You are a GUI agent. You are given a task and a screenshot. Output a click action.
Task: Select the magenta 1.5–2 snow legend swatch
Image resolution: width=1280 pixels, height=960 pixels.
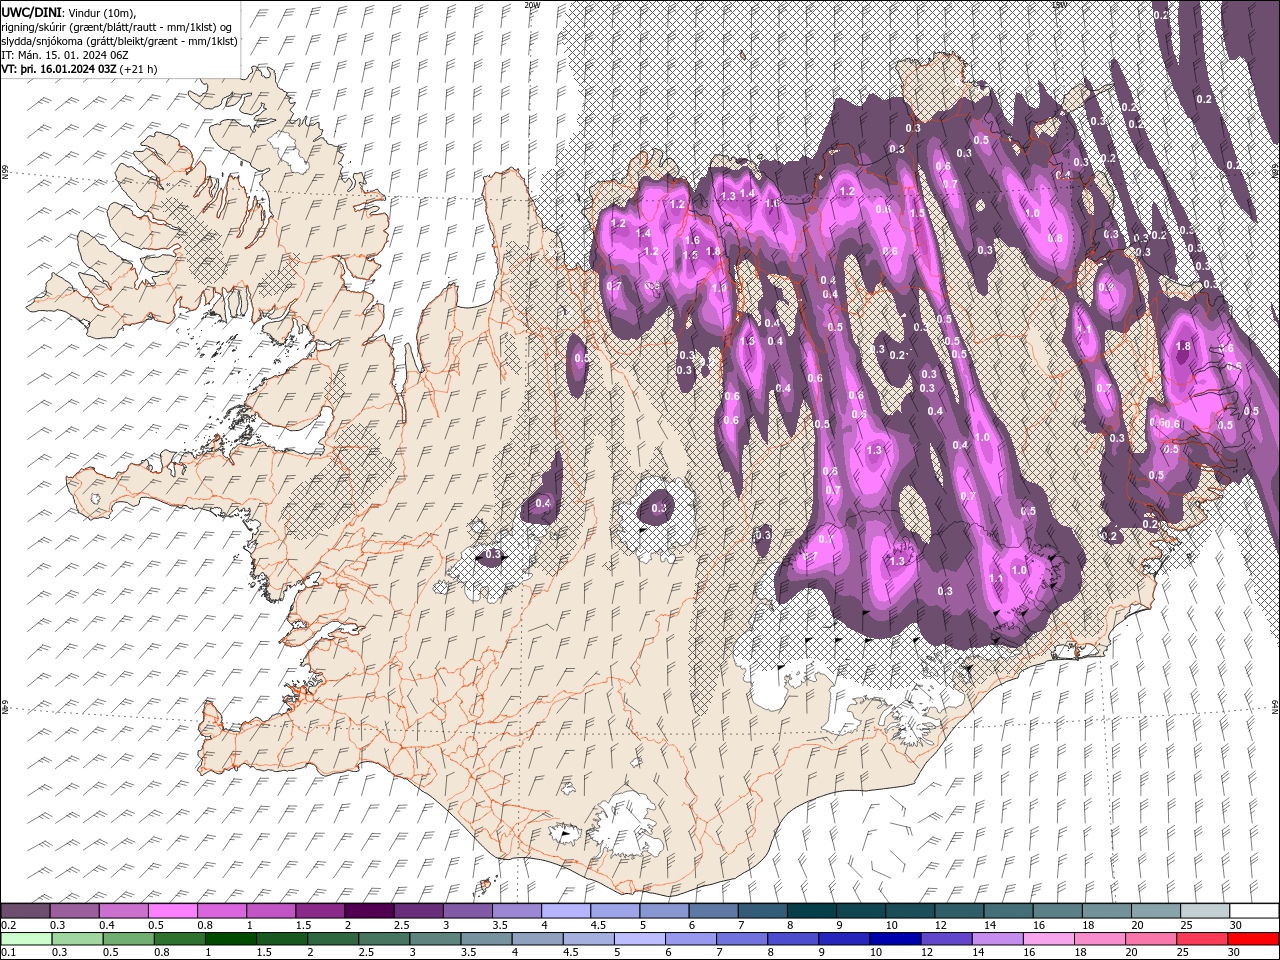coord(320,911)
